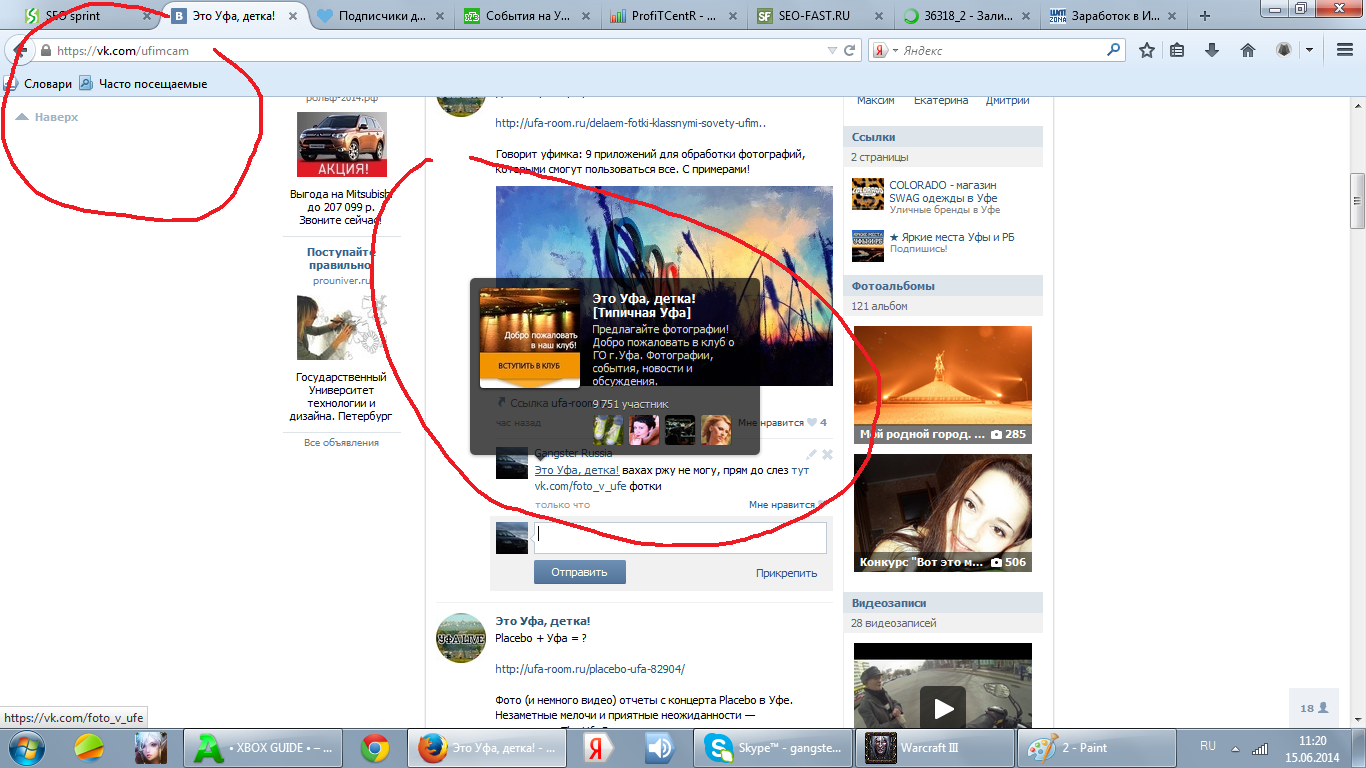Click the Наверх back-to-top link
This screenshot has height=768, width=1366.
pyautogui.click(x=47, y=117)
